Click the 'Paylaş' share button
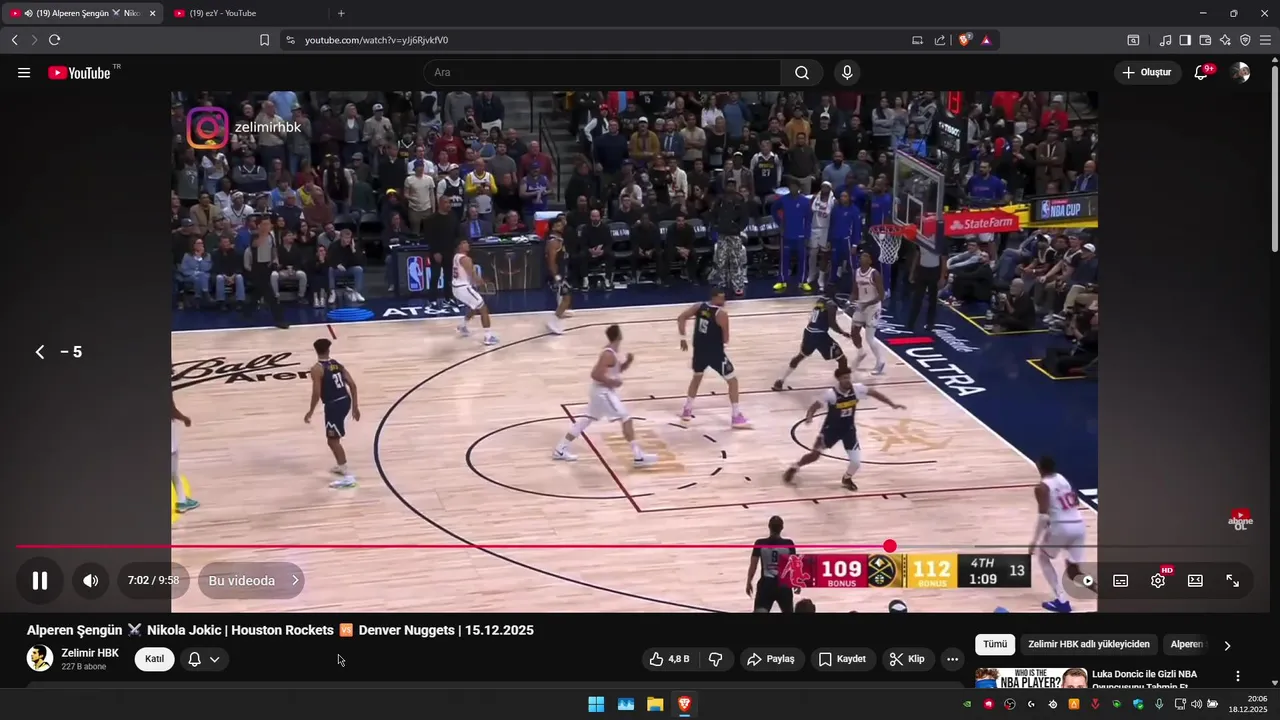 [x=771, y=659]
